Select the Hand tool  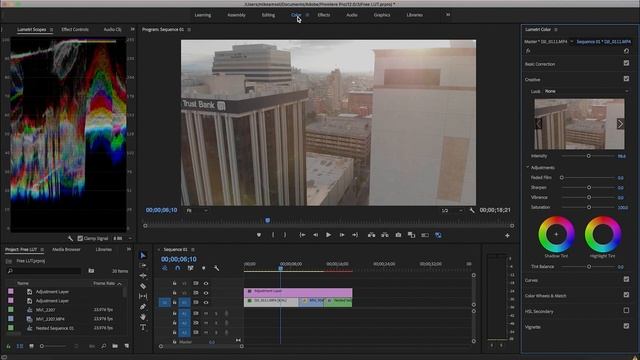pos(143,317)
